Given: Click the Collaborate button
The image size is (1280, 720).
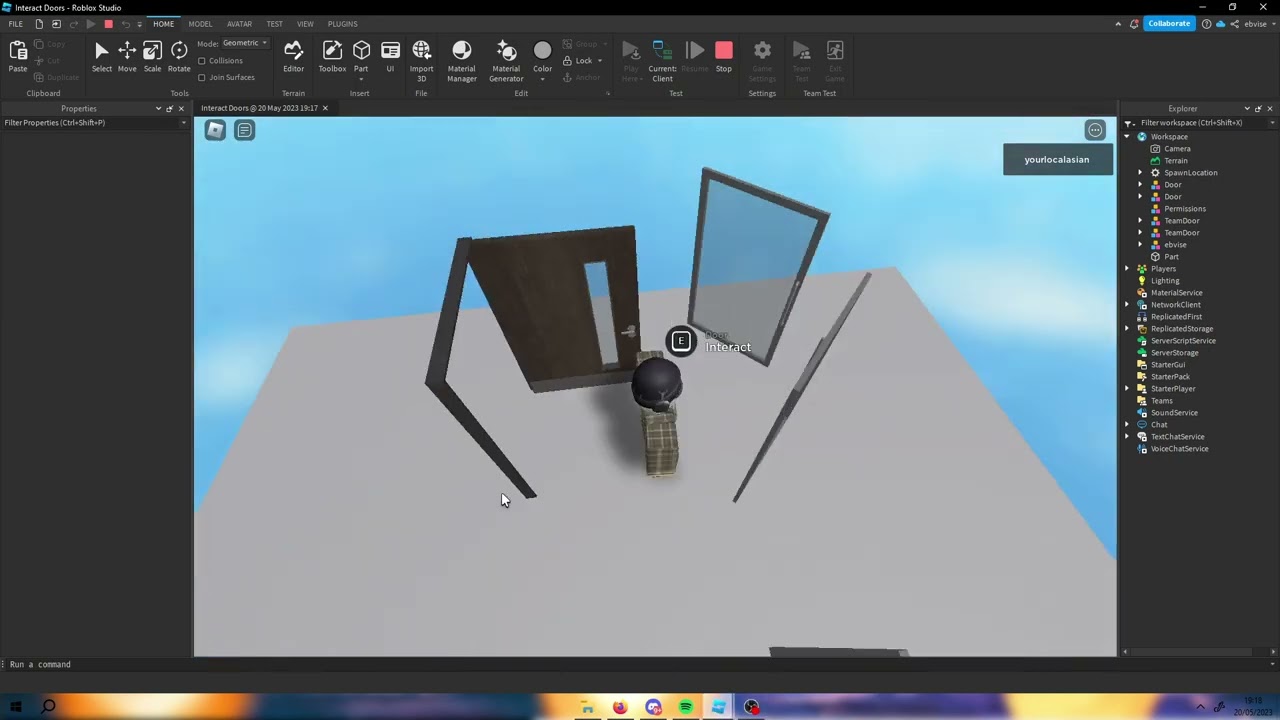Looking at the screenshot, I should pos(1169,23).
